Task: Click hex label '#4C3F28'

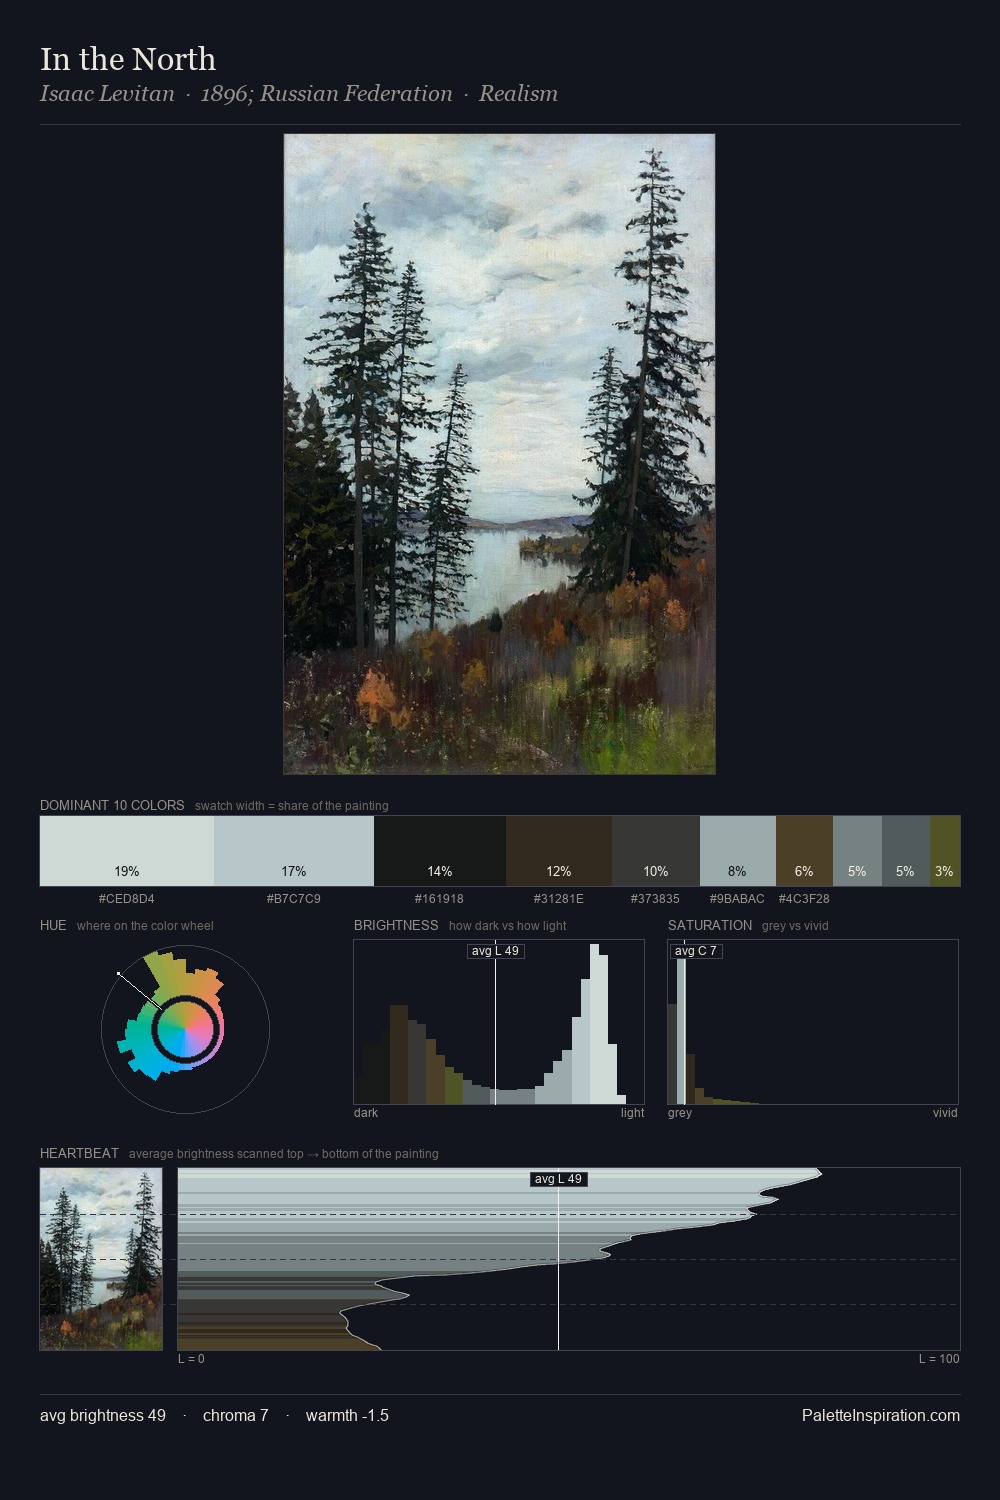Action: pyautogui.click(x=804, y=899)
